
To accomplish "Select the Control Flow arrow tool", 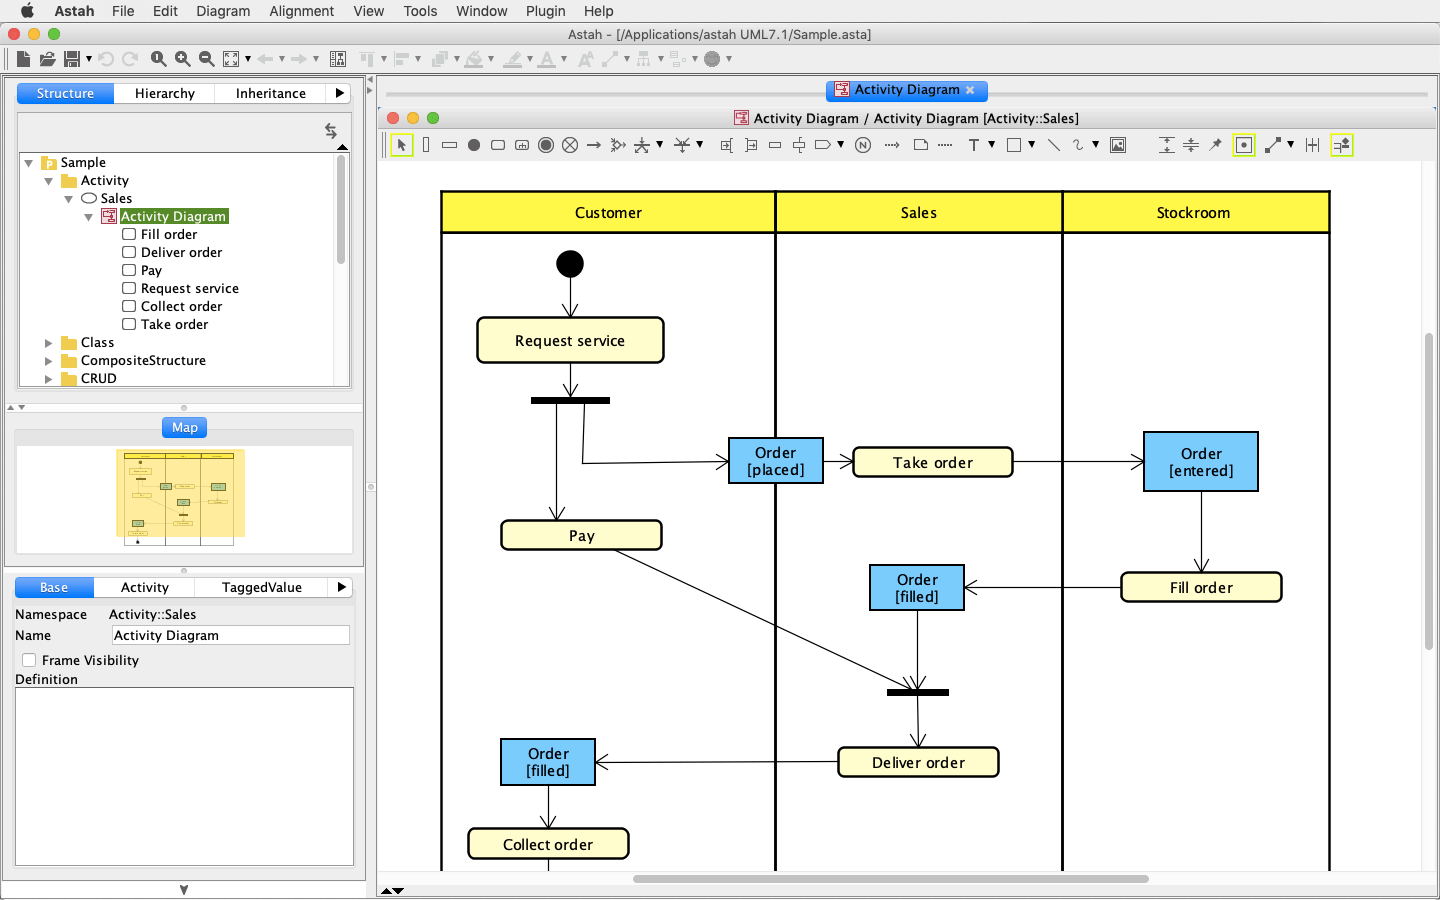I will (x=594, y=145).
